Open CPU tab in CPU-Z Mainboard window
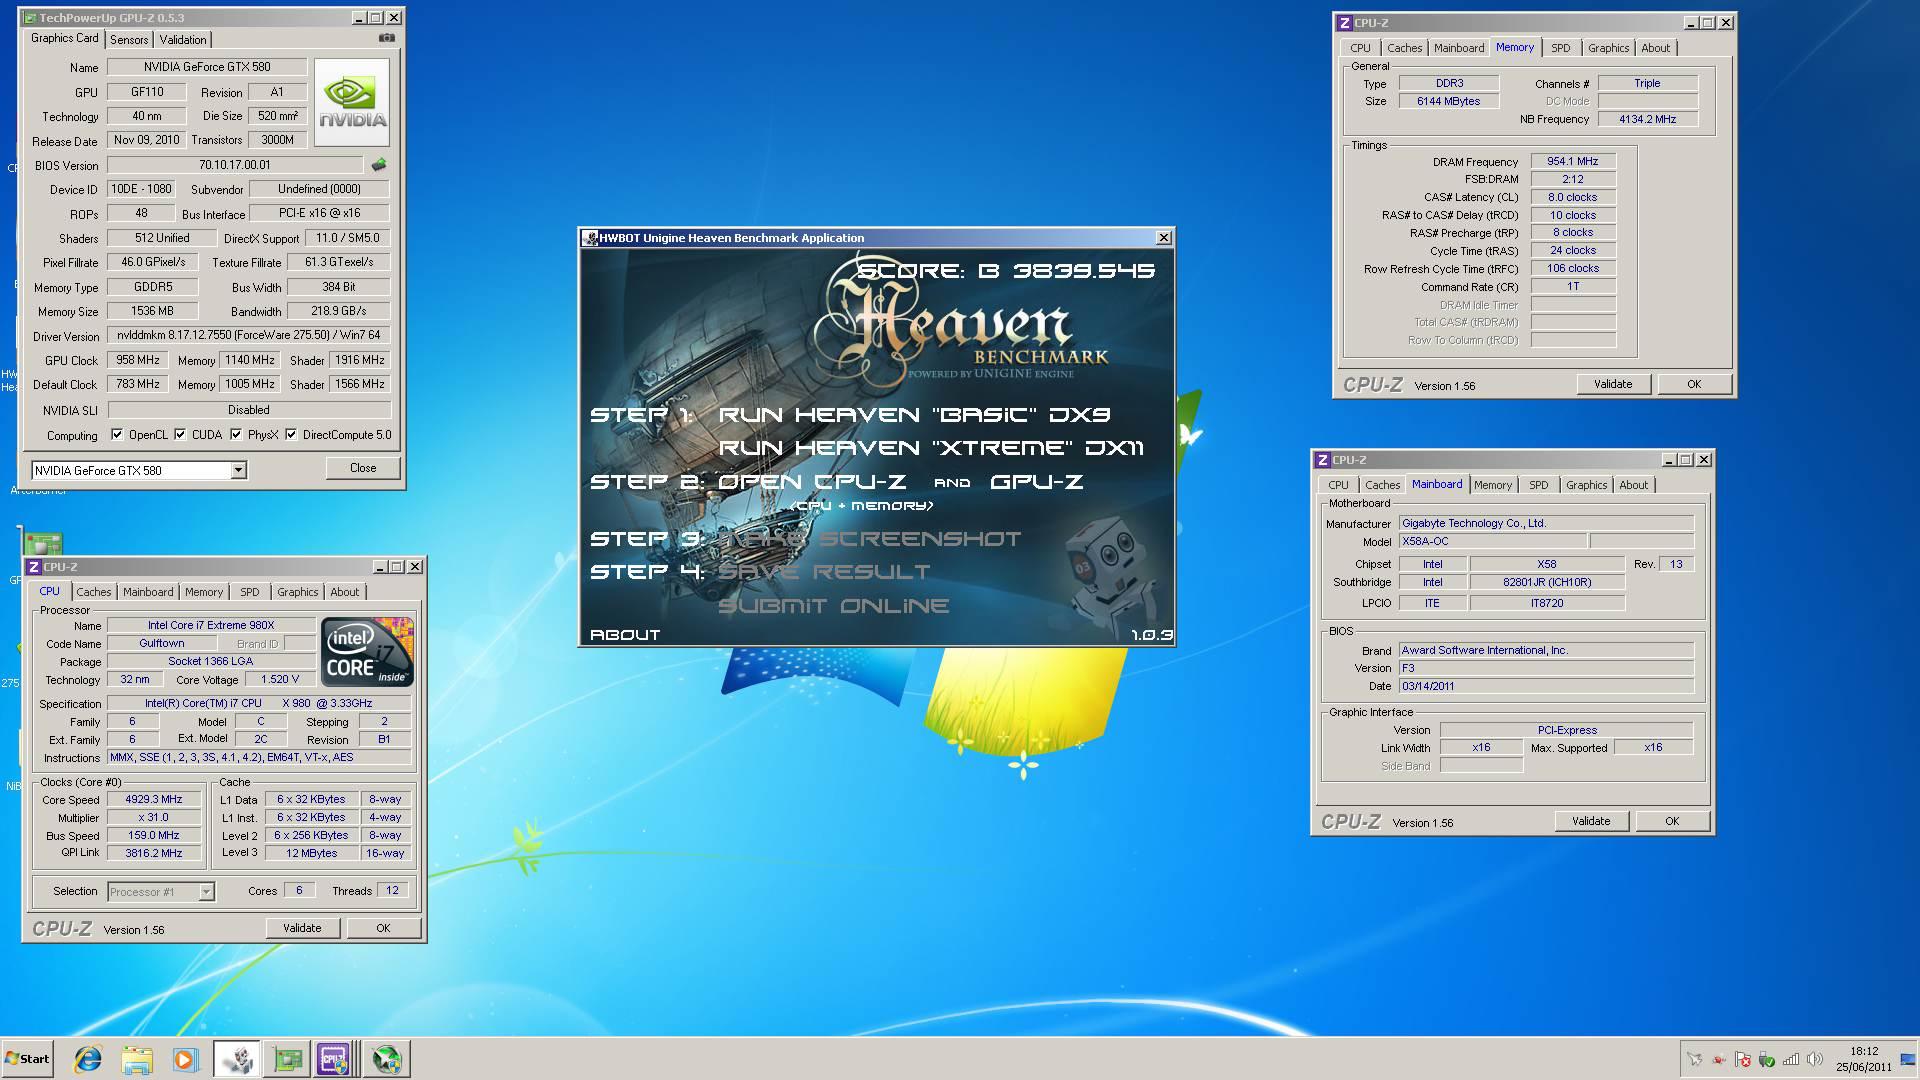Viewport: 1920px width, 1080px height. [x=1339, y=485]
